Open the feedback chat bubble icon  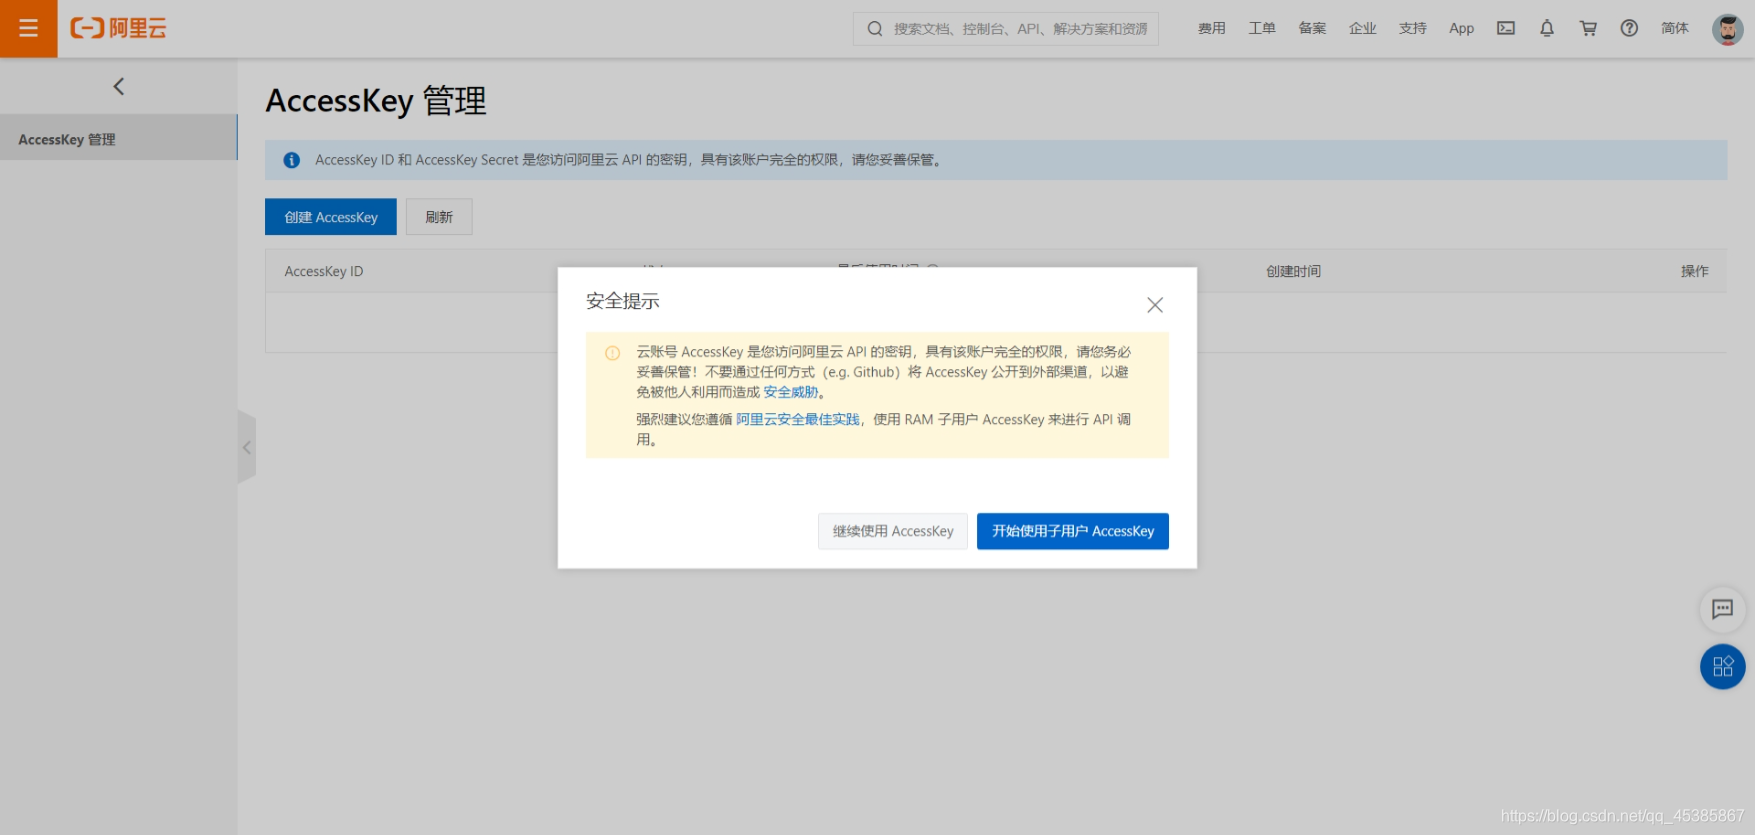point(1722,609)
